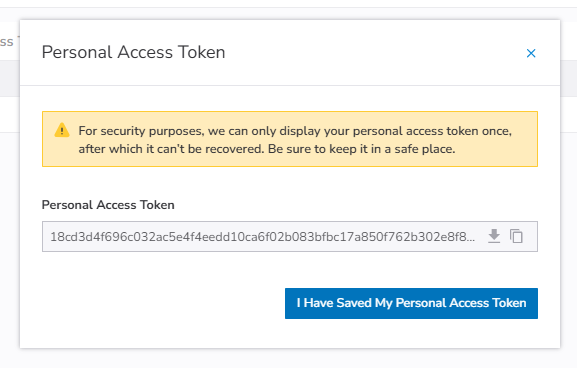The height and width of the screenshot is (368, 577).
Task: Click the truncated ellipsis at token end
Action: 471,237
